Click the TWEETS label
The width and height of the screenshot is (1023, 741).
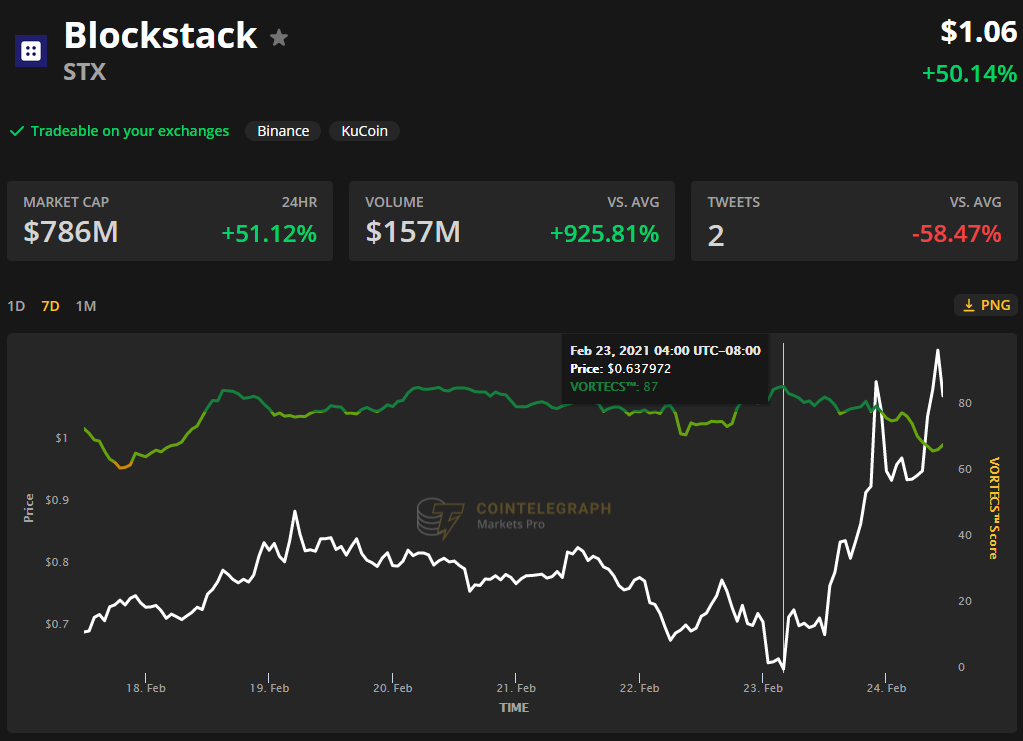[x=733, y=202]
